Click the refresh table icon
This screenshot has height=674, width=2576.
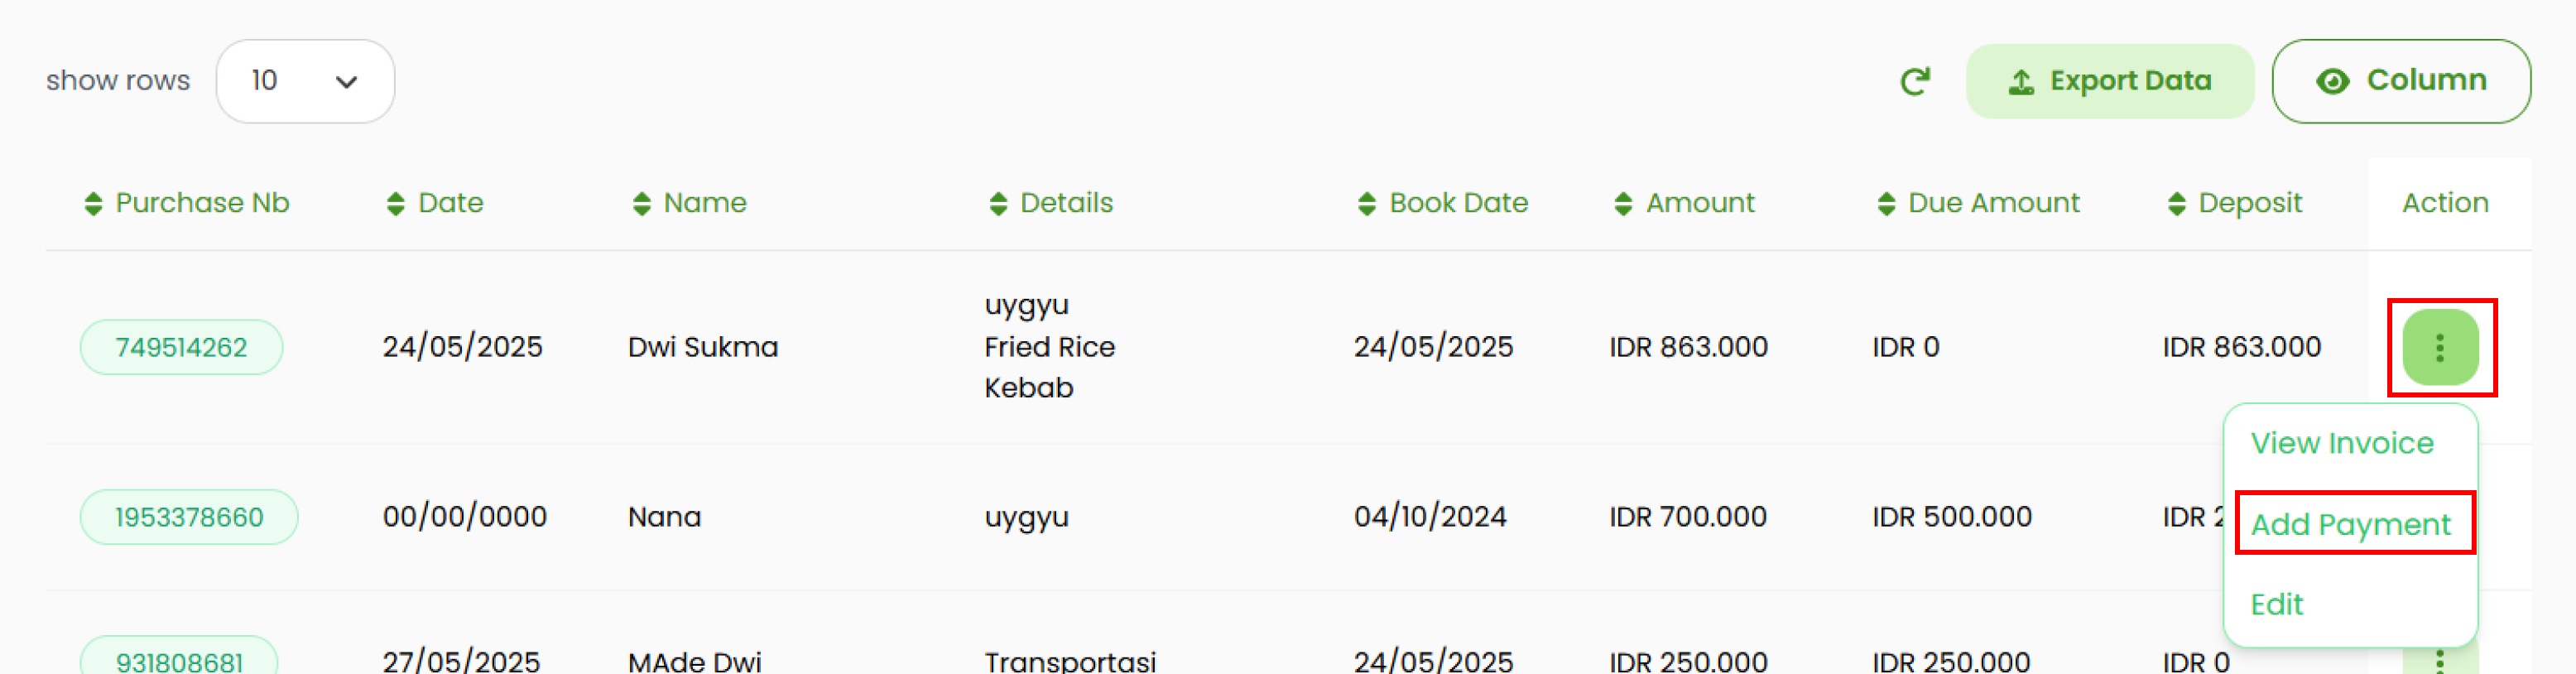click(1914, 81)
